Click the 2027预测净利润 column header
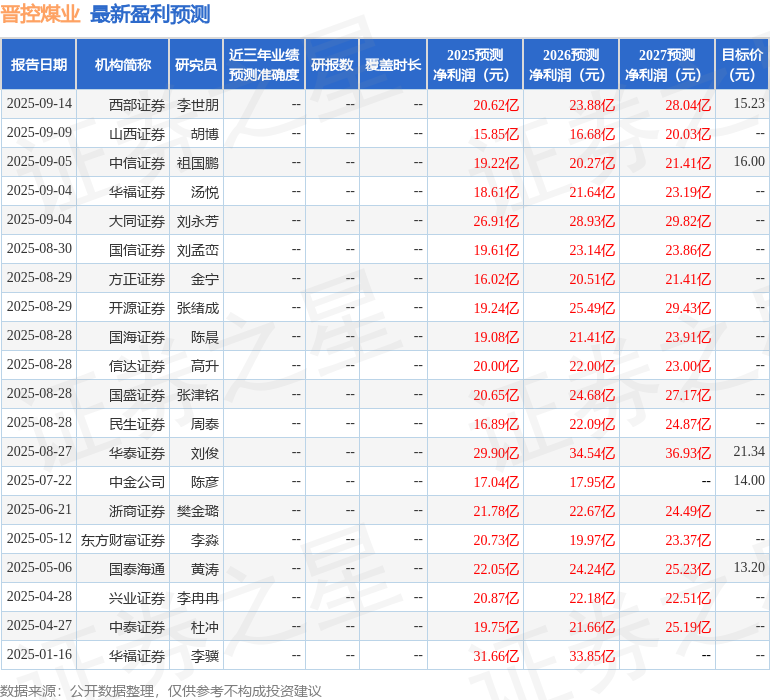 tap(667, 65)
